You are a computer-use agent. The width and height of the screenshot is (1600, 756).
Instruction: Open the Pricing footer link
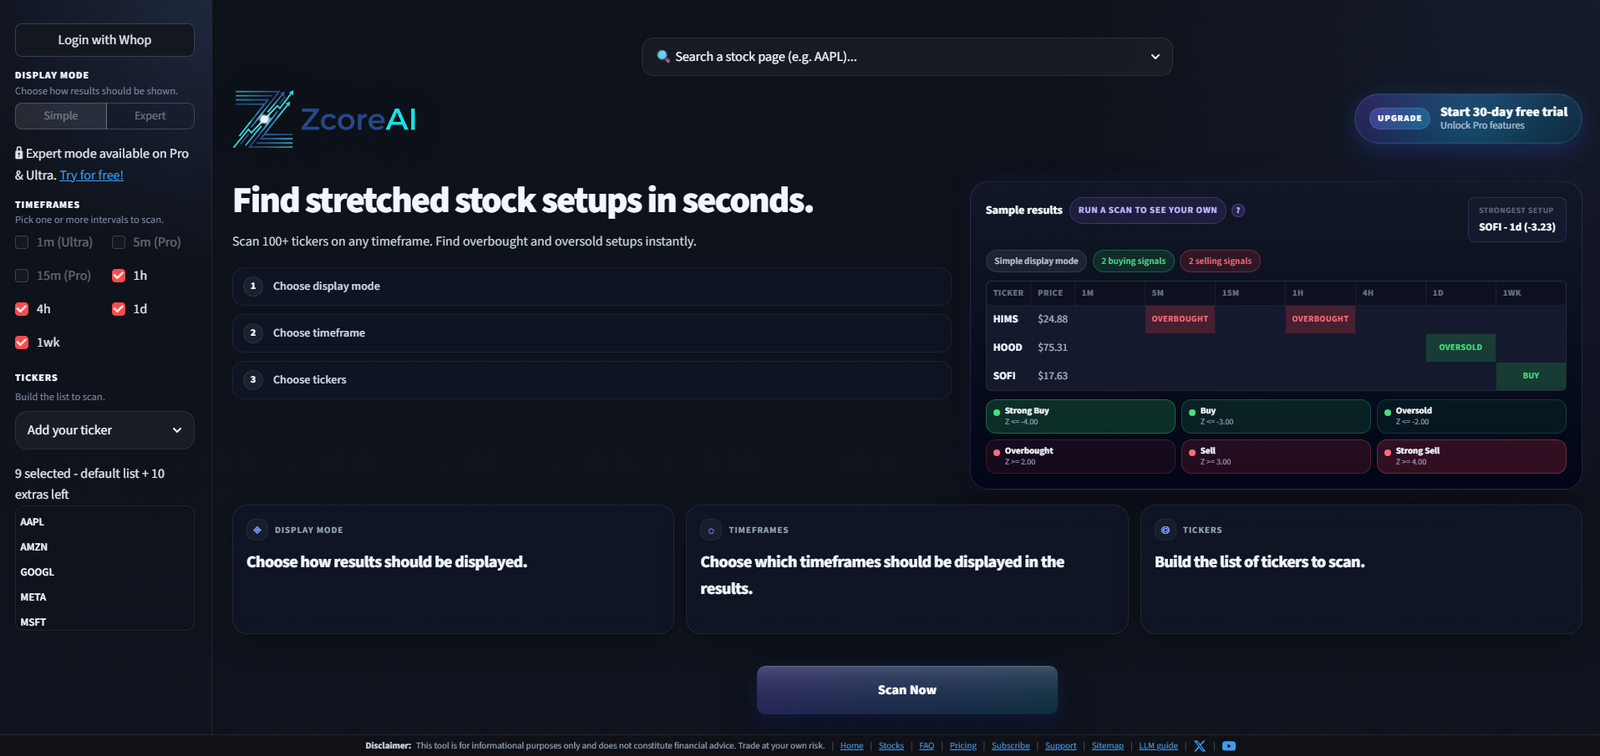pyautogui.click(x=963, y=746)
